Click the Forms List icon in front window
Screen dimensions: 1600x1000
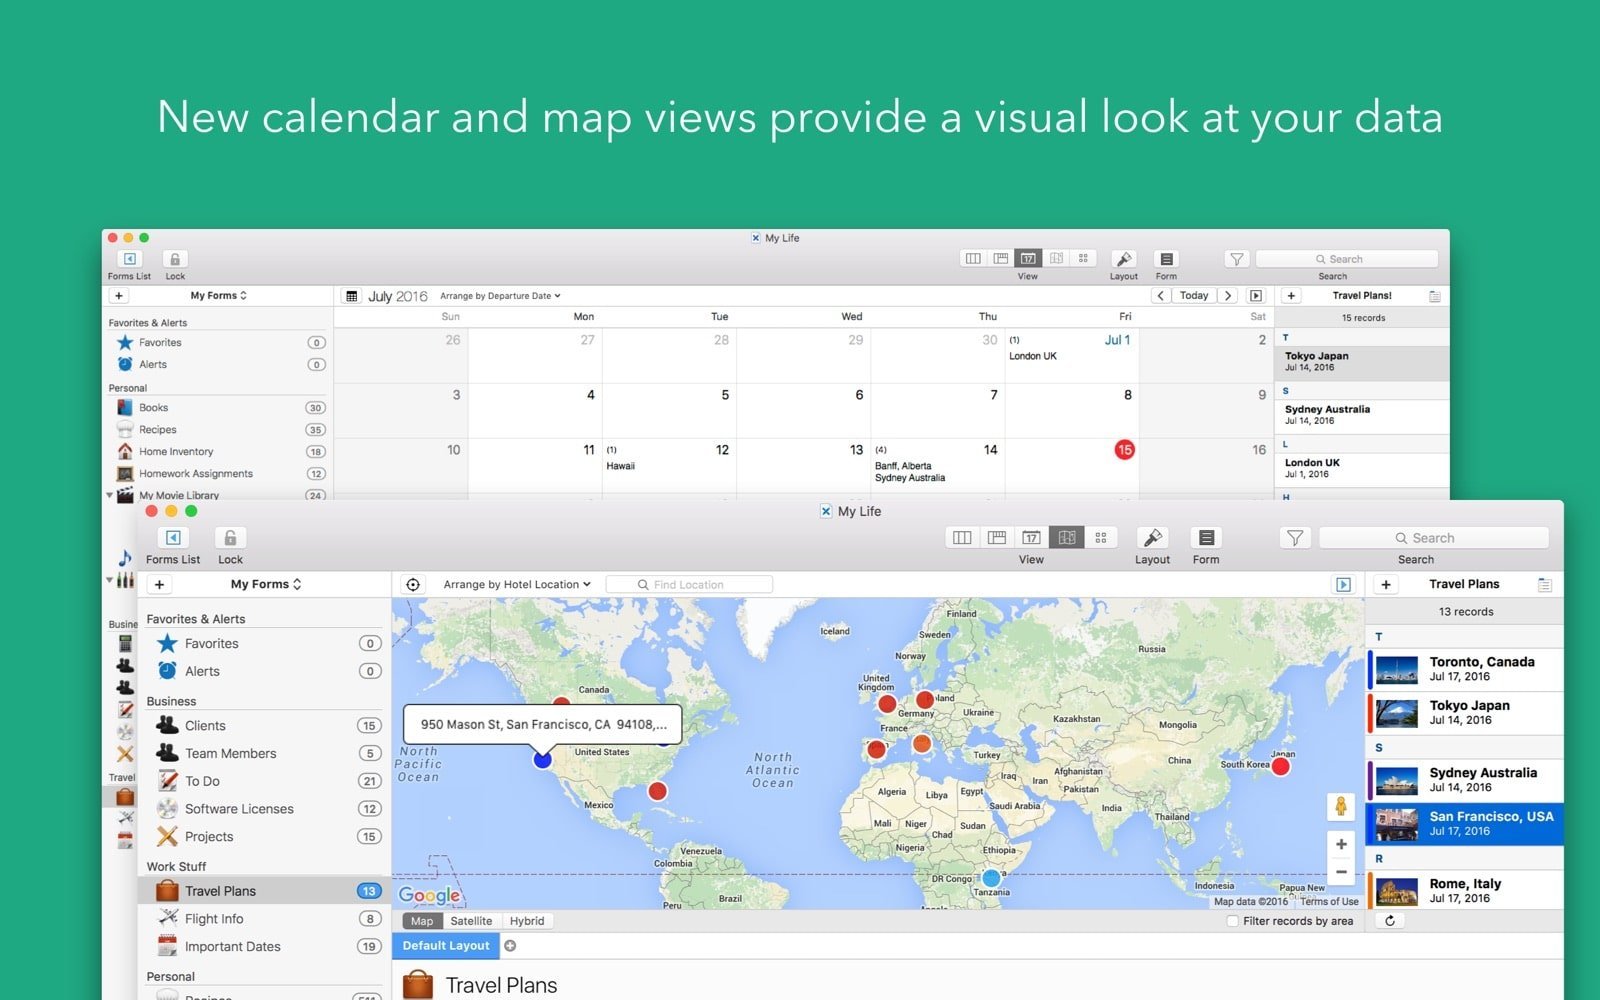pos(173,538)
